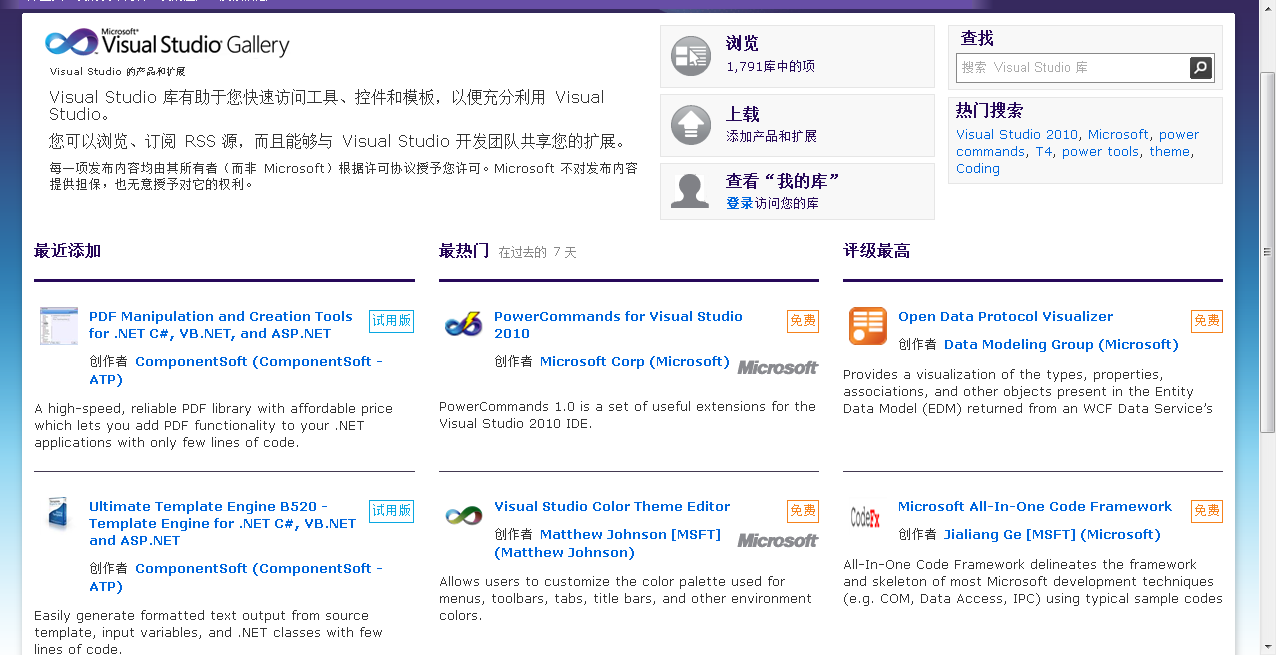
Task: Click the 最热门 section heading
Action: click(x=464, y=250)
